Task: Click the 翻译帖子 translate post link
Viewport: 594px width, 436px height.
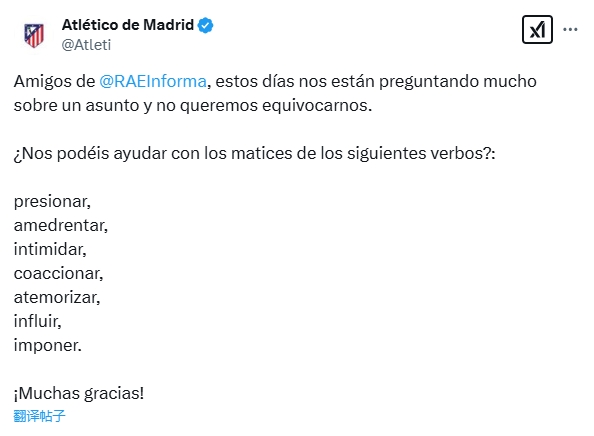Action: pos(39,416)
